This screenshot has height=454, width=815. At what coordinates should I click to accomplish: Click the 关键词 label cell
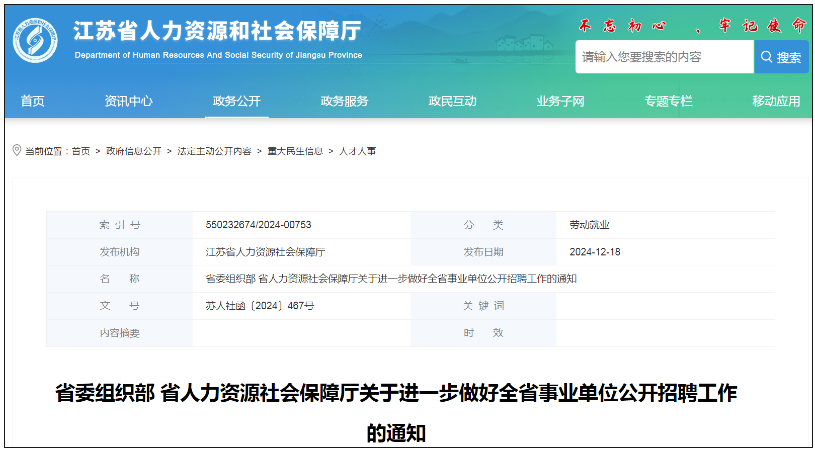(x=483, y=306)
